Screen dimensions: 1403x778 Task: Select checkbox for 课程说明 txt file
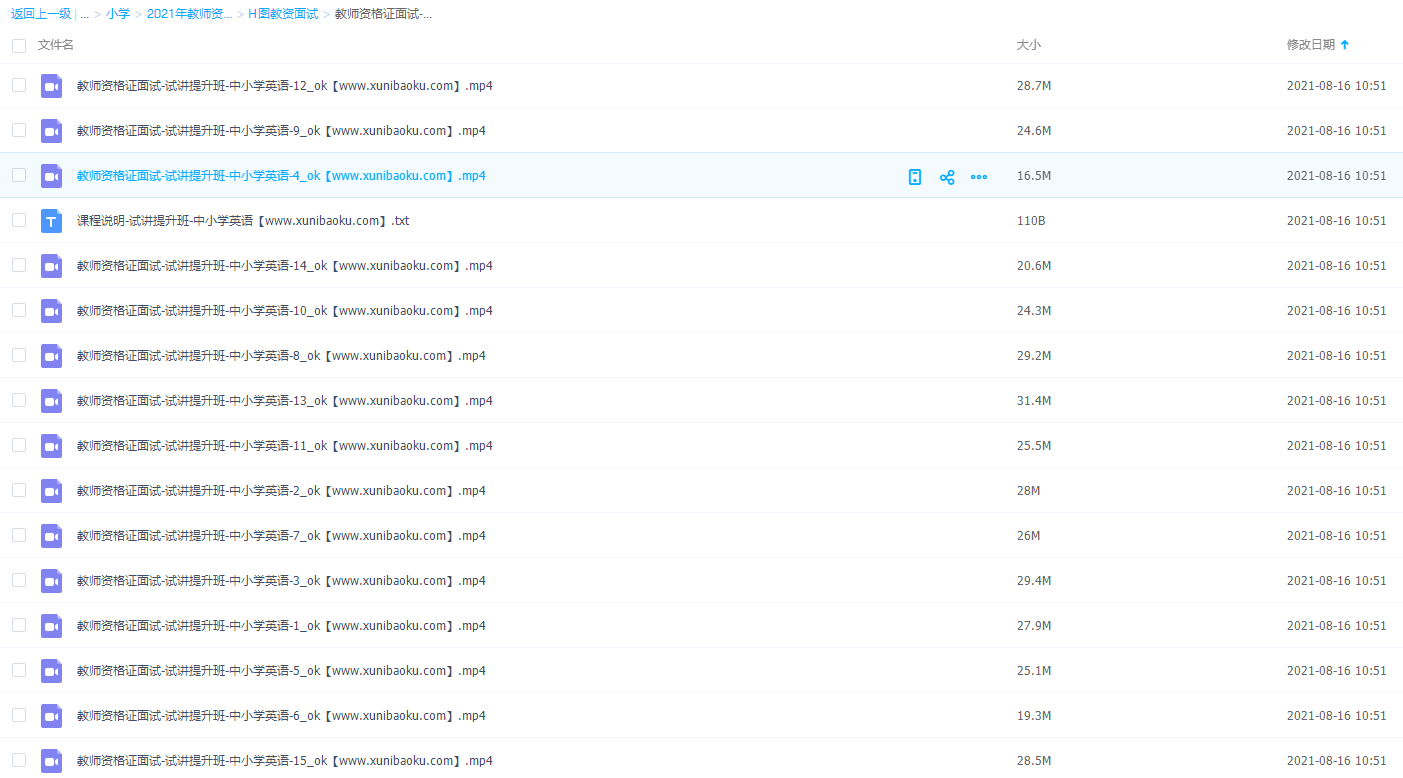pos(19,220)
